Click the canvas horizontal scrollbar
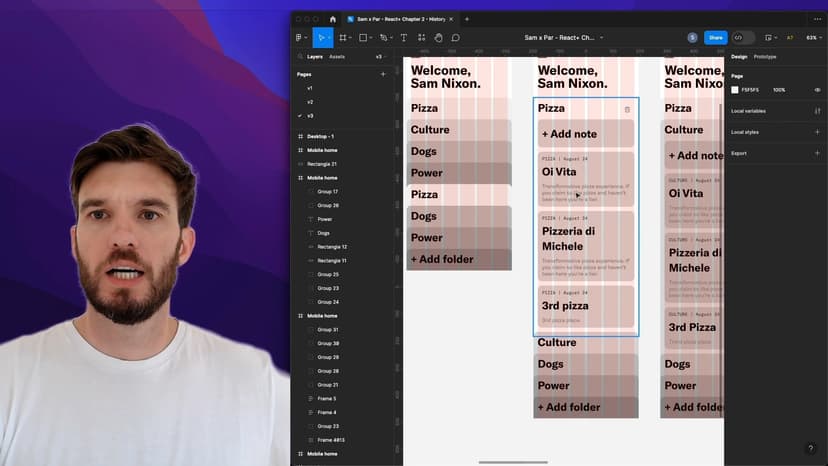 point(513,462)
